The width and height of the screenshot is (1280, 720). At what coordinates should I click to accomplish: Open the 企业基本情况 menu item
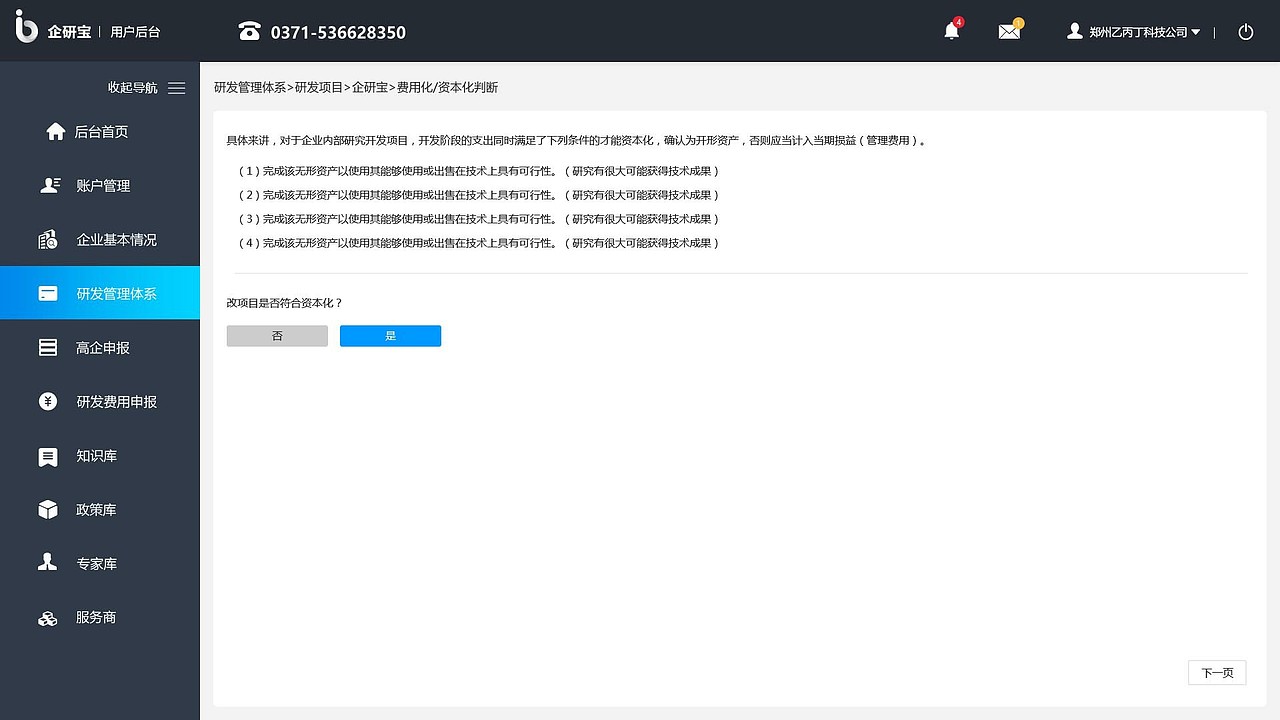pyautogui.click(x=100, y=240)
